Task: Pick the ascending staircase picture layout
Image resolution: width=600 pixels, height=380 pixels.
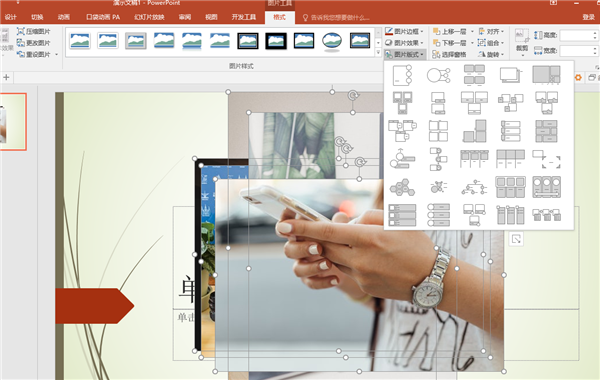Action: point(474,131)
